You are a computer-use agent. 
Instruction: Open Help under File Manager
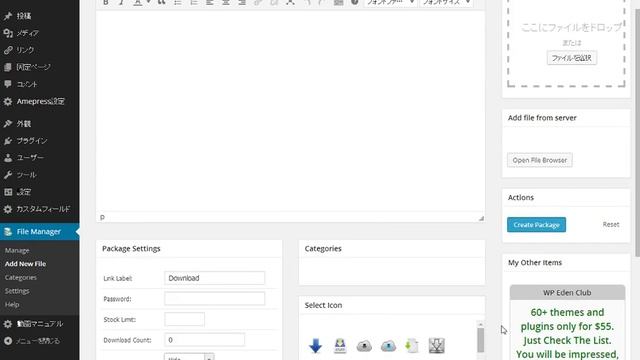[12, 304]
